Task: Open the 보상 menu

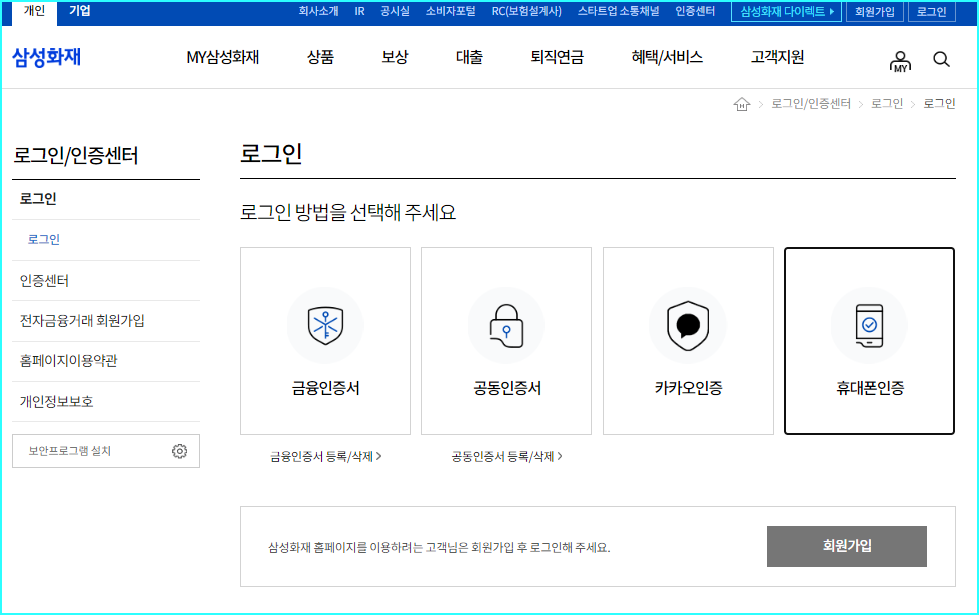Action: click(395, 57)
